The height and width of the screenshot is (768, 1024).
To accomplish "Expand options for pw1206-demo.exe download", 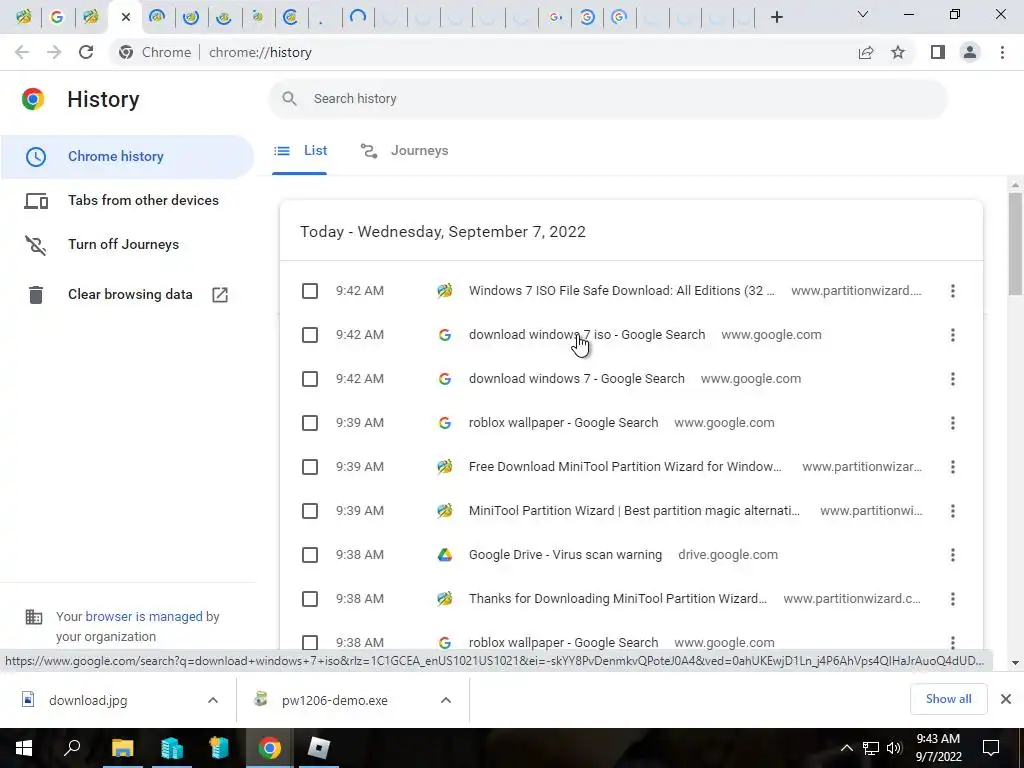I will [x=446, y=700].
